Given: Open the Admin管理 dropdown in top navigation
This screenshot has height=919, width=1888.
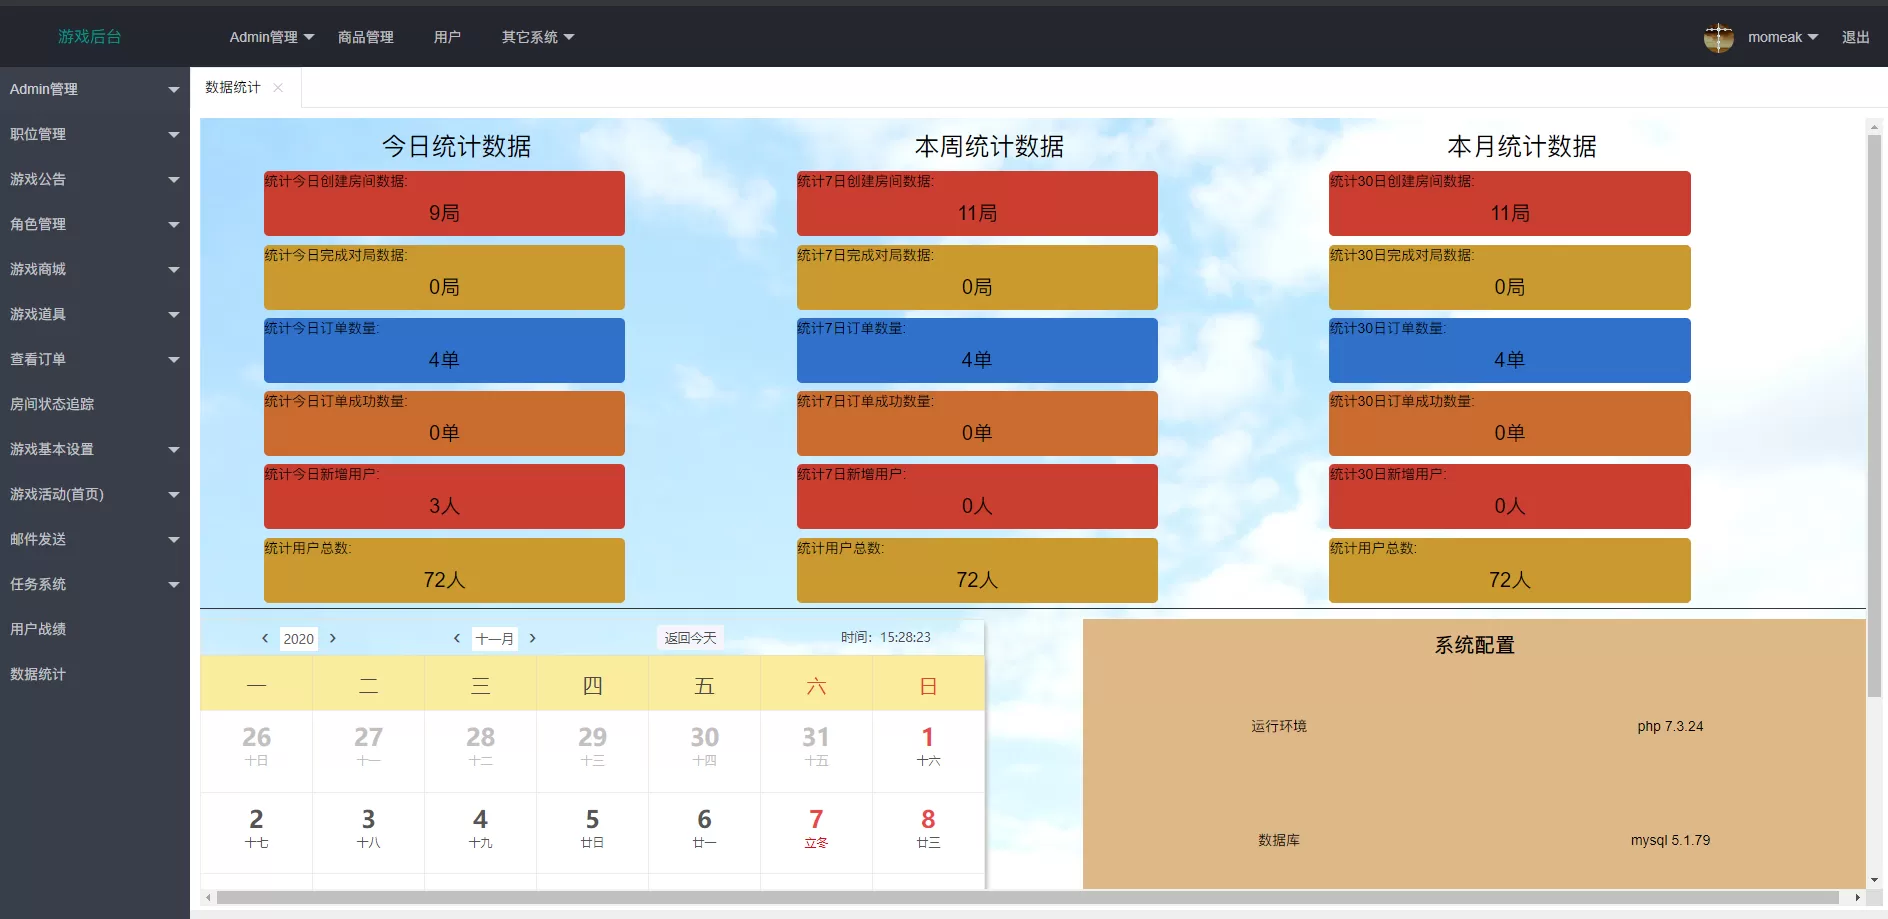Looking at the screenshot, I should tap(269, 37).
